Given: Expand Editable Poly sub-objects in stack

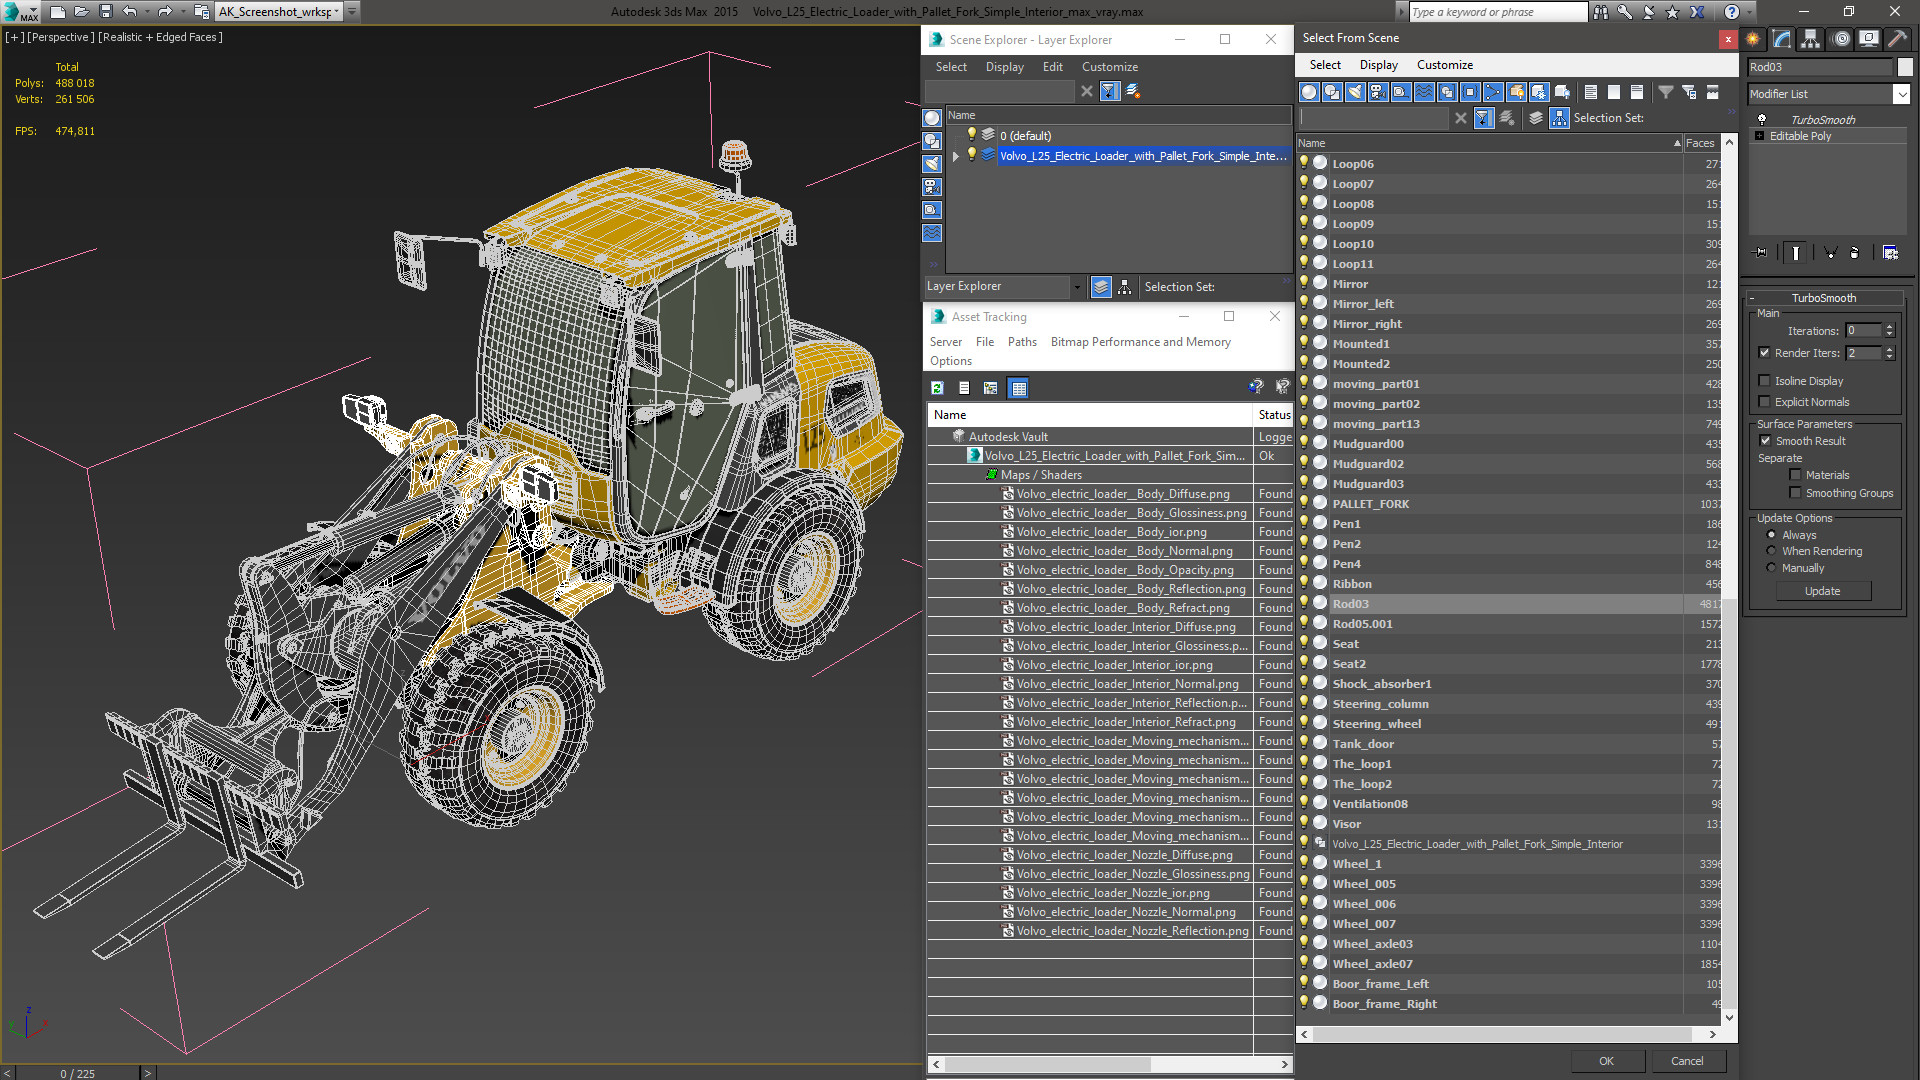Looking at the screenshot, I should pyautogui.click(x=1759, y=136).
